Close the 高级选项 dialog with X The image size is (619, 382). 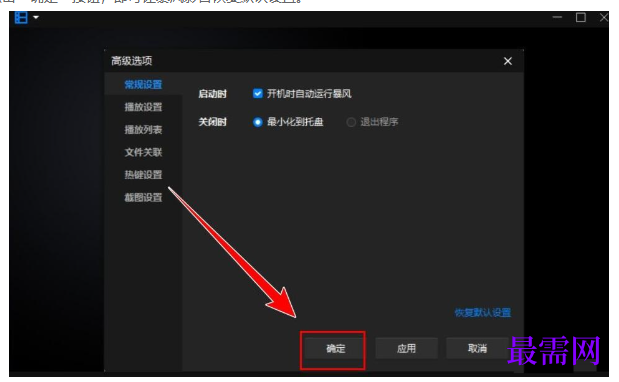pyautogui.click(x=508, y=61)
